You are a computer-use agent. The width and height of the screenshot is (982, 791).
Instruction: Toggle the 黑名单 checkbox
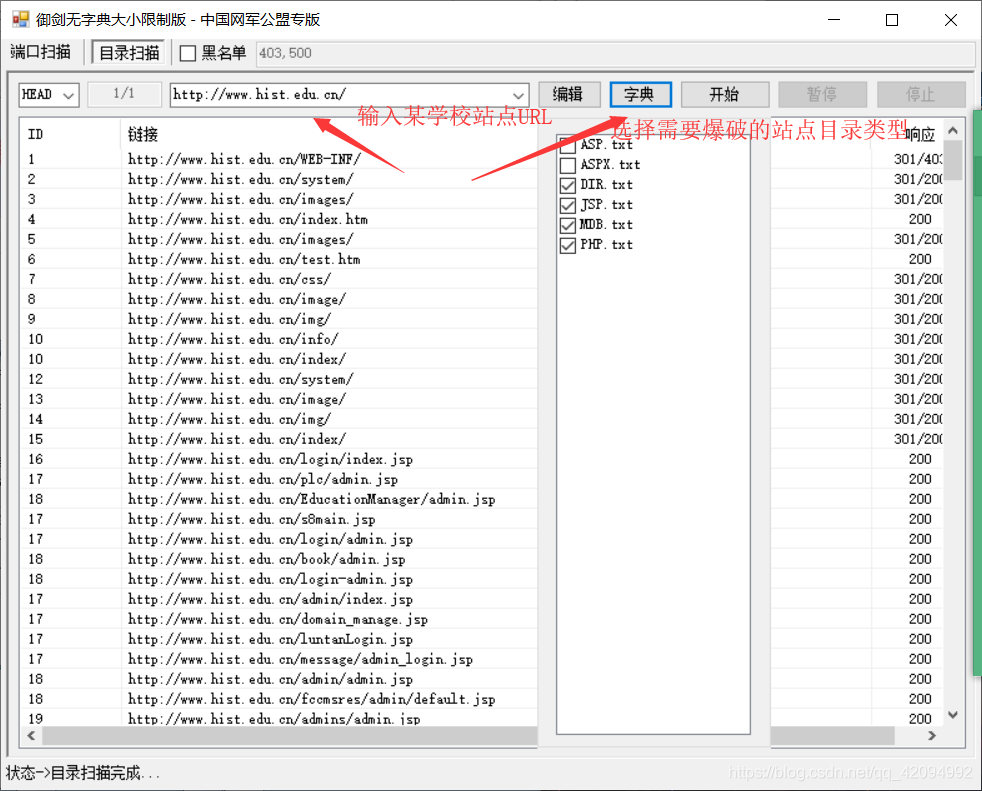tap(187, 53)
